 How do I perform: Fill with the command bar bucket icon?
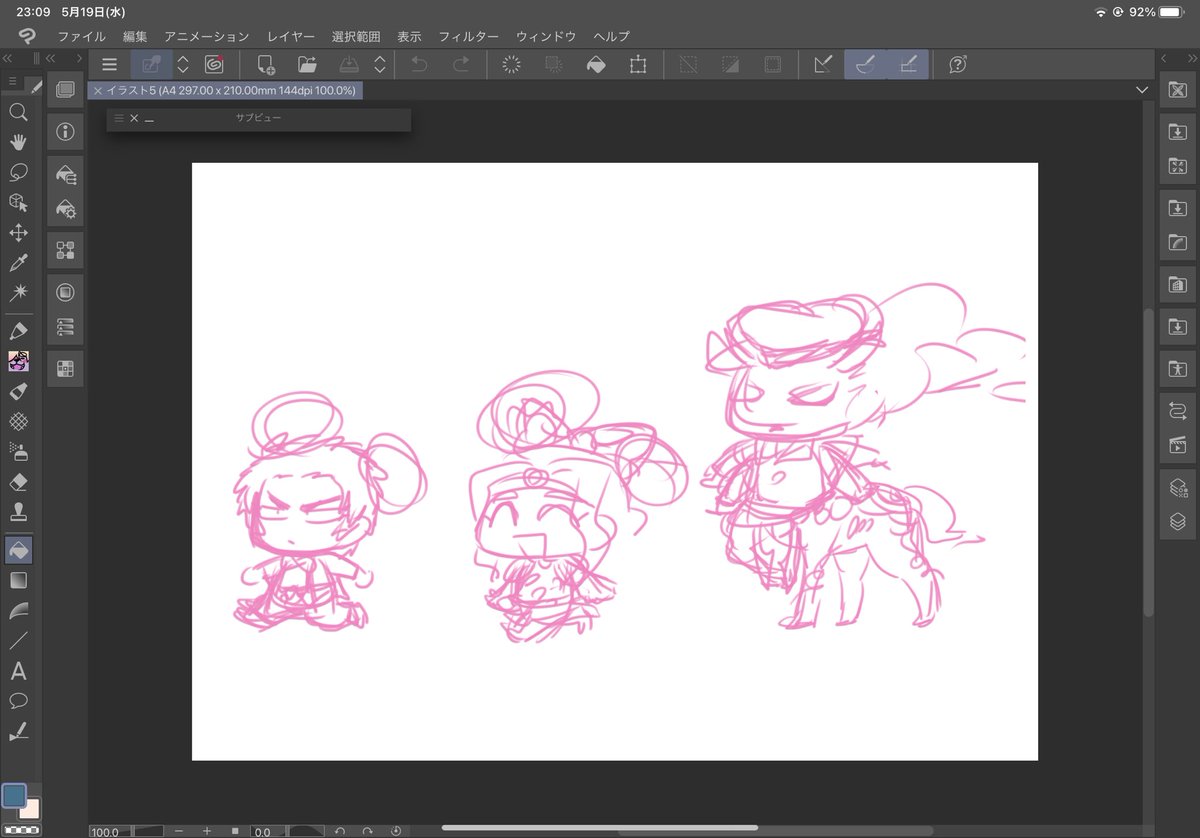pos(595,64)
